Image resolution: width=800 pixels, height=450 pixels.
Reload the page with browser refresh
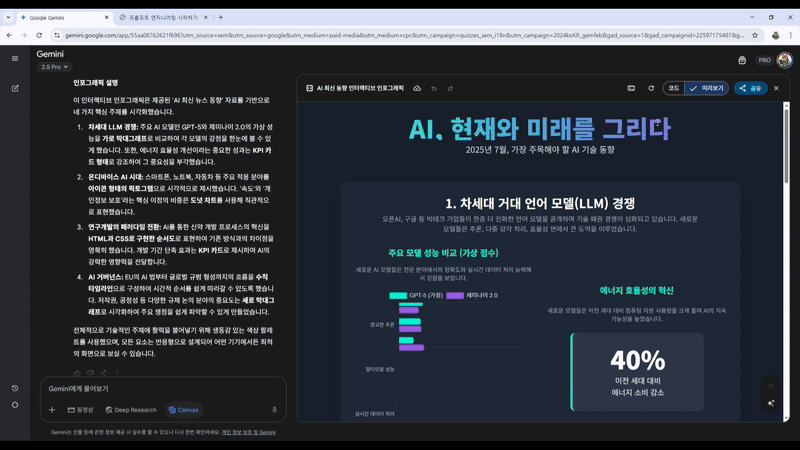pyautogui.click(x=39, y=35)
